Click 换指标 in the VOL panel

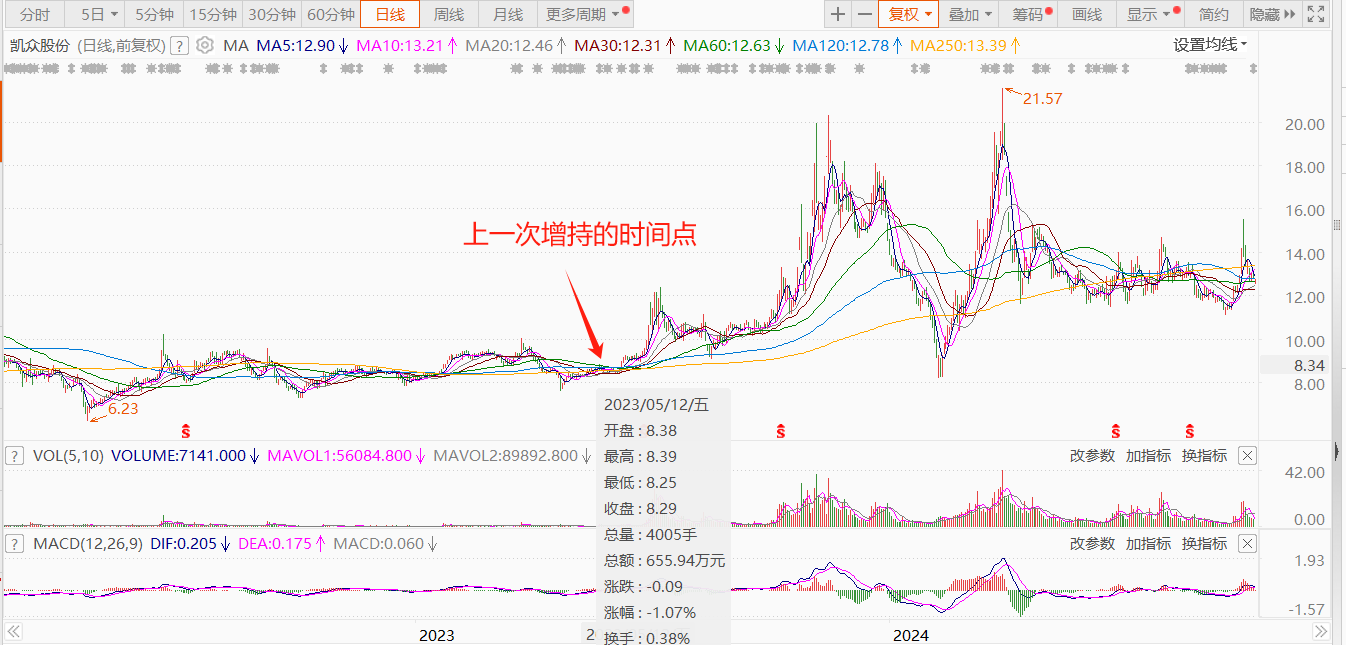click(x=1204, y=455)
